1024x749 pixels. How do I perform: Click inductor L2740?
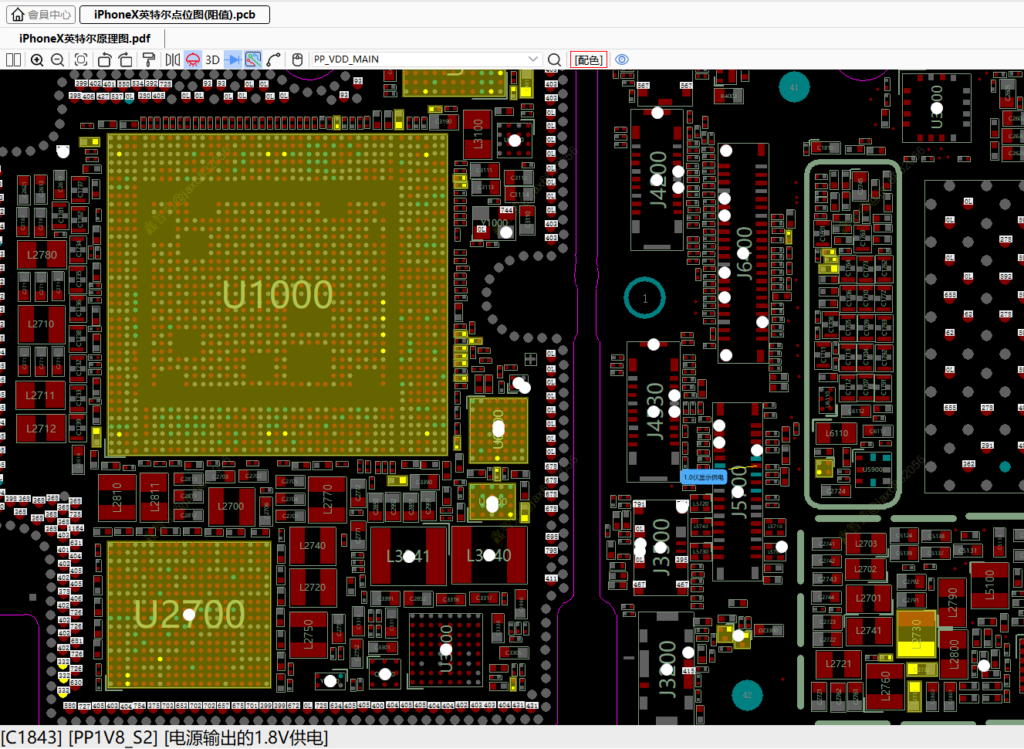[313, 546]
